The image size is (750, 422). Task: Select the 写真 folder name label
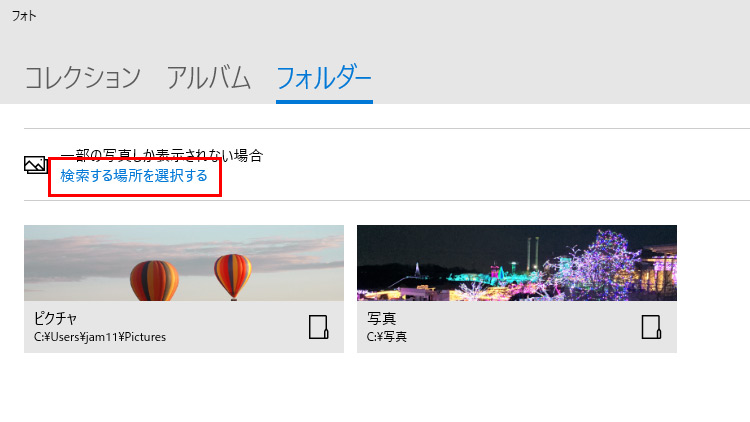[x=381, y=318]
